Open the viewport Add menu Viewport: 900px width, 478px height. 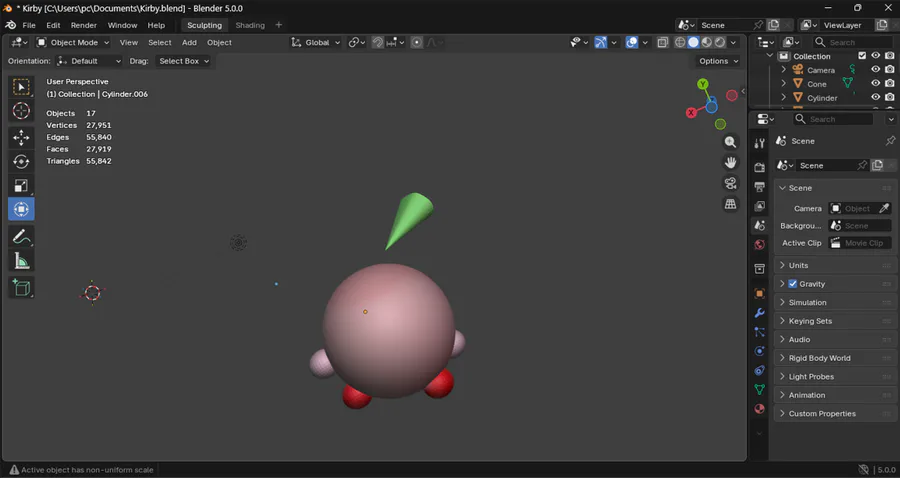coord(189,42)
